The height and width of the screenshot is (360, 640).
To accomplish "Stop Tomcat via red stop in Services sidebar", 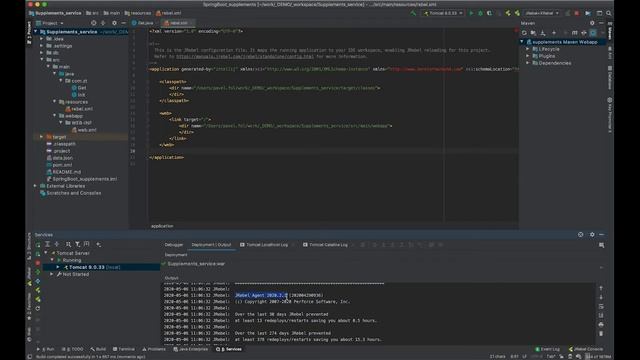I will point(38,263).
